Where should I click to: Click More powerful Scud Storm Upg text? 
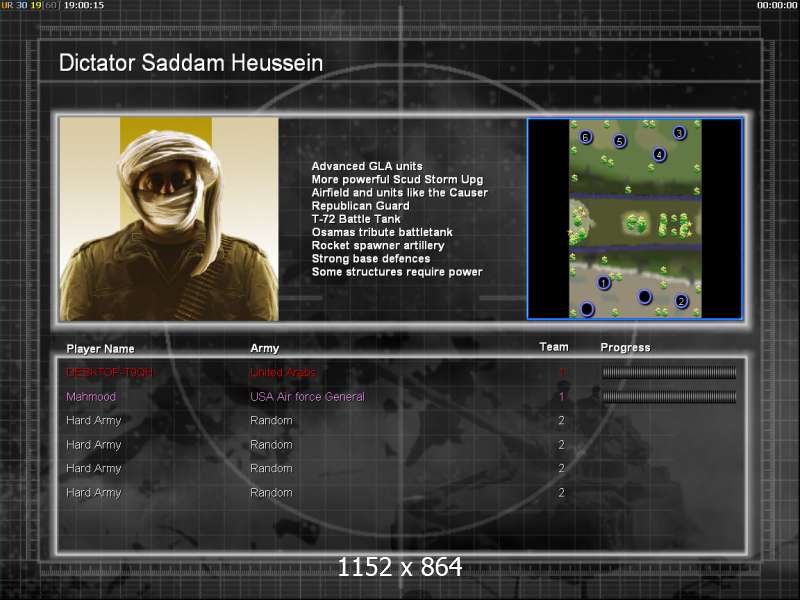pos(397,179)
